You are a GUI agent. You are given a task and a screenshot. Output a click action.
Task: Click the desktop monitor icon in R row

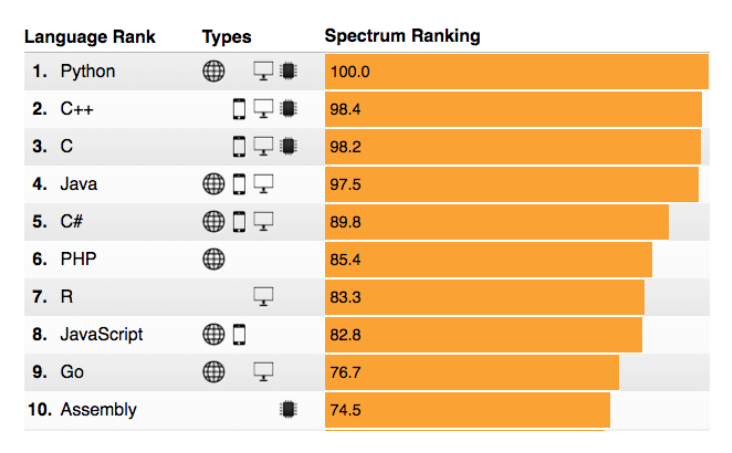pos(263,297)
